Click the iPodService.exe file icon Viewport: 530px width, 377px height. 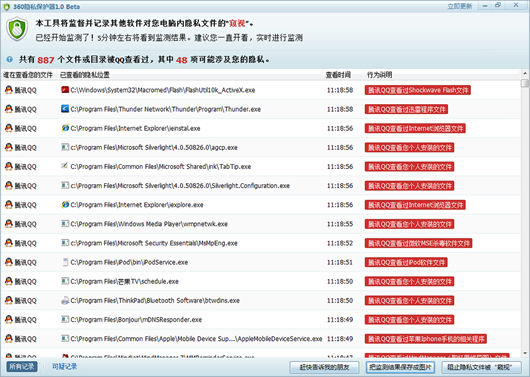pyautogui.click(x=65, y=262)
